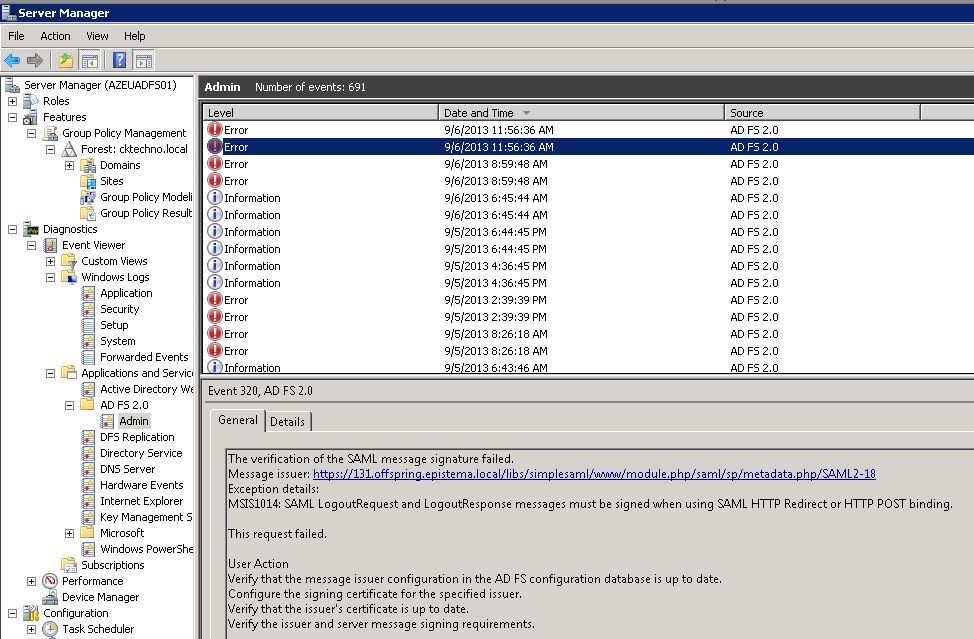Screen dimensions: 974x639
Task: Select the first Error event at 9/6/2013 11:56:36 AM
Action: coord(588,130)
